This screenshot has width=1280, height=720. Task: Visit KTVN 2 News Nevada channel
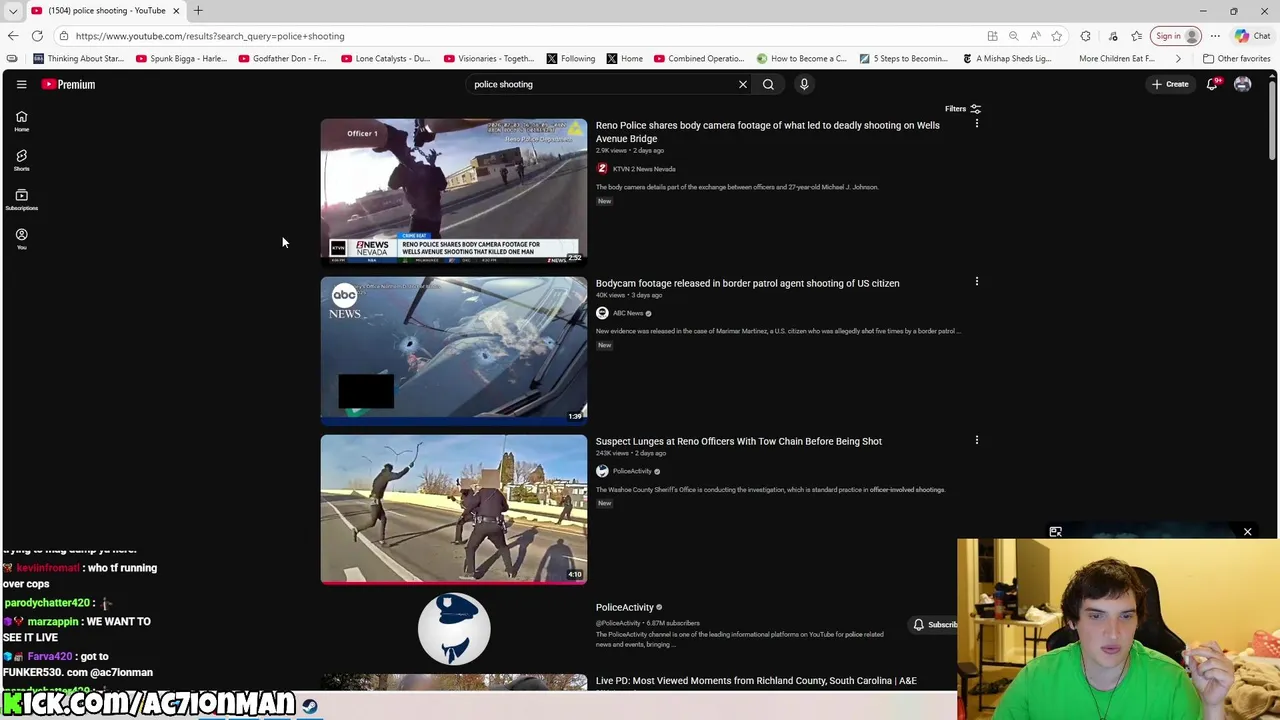[x=643, y=169]
